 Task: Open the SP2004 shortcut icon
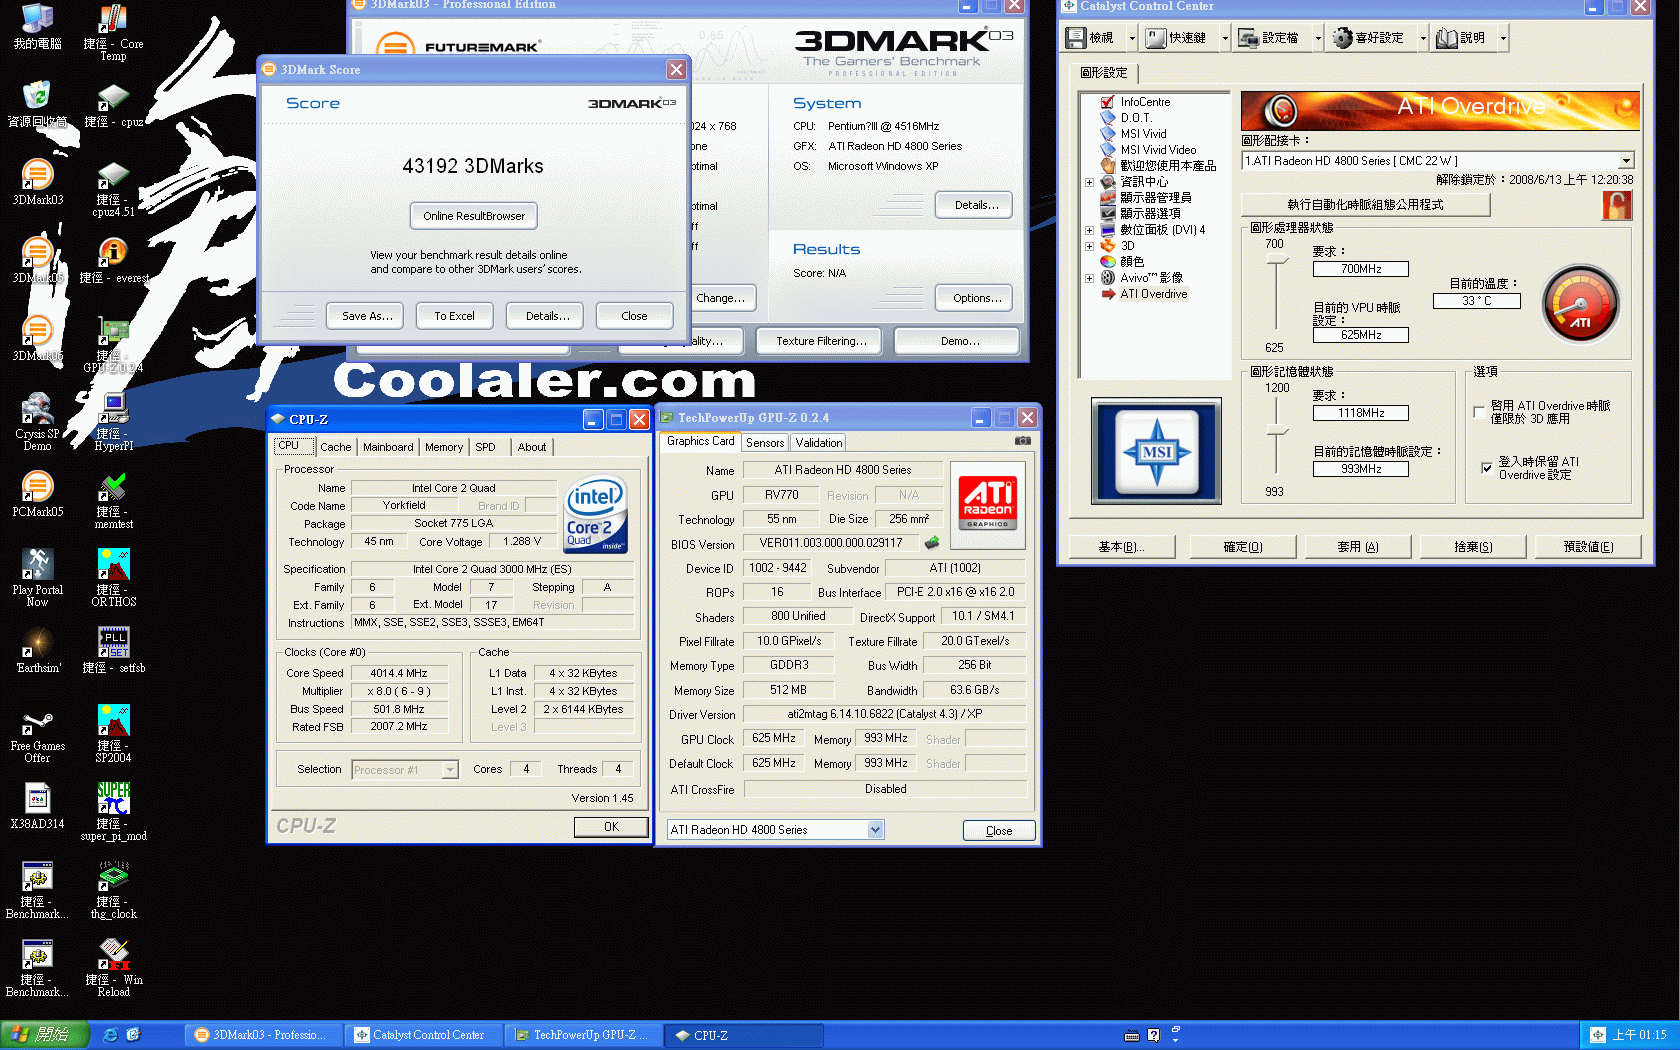click(x=113, y=733)
